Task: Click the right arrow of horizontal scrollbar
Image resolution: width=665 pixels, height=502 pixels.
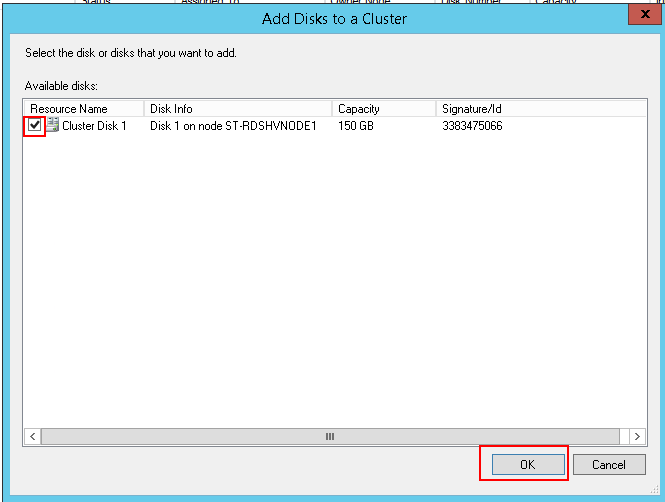Action: [637, 436]
